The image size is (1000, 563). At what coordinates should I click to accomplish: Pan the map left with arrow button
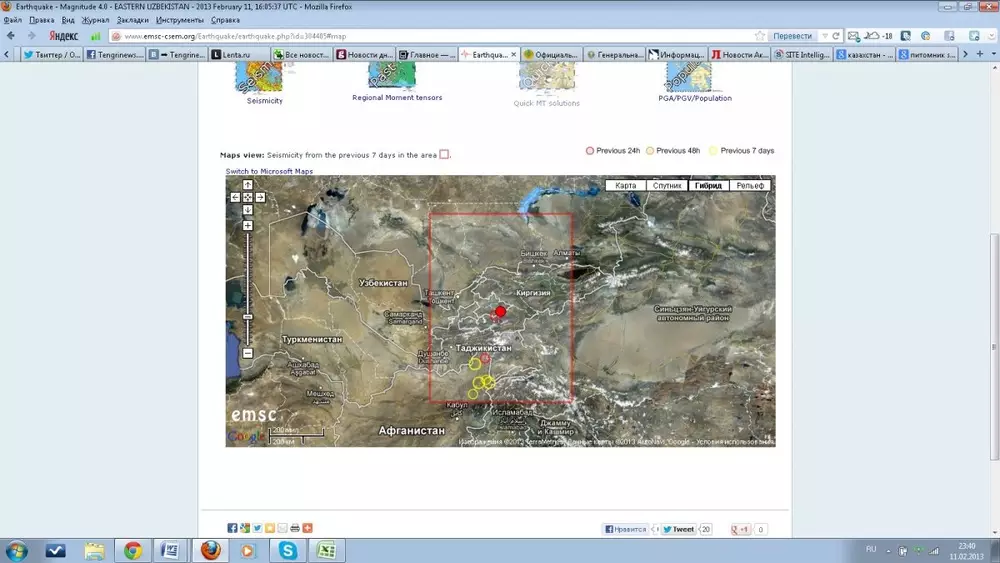point(236,197)
